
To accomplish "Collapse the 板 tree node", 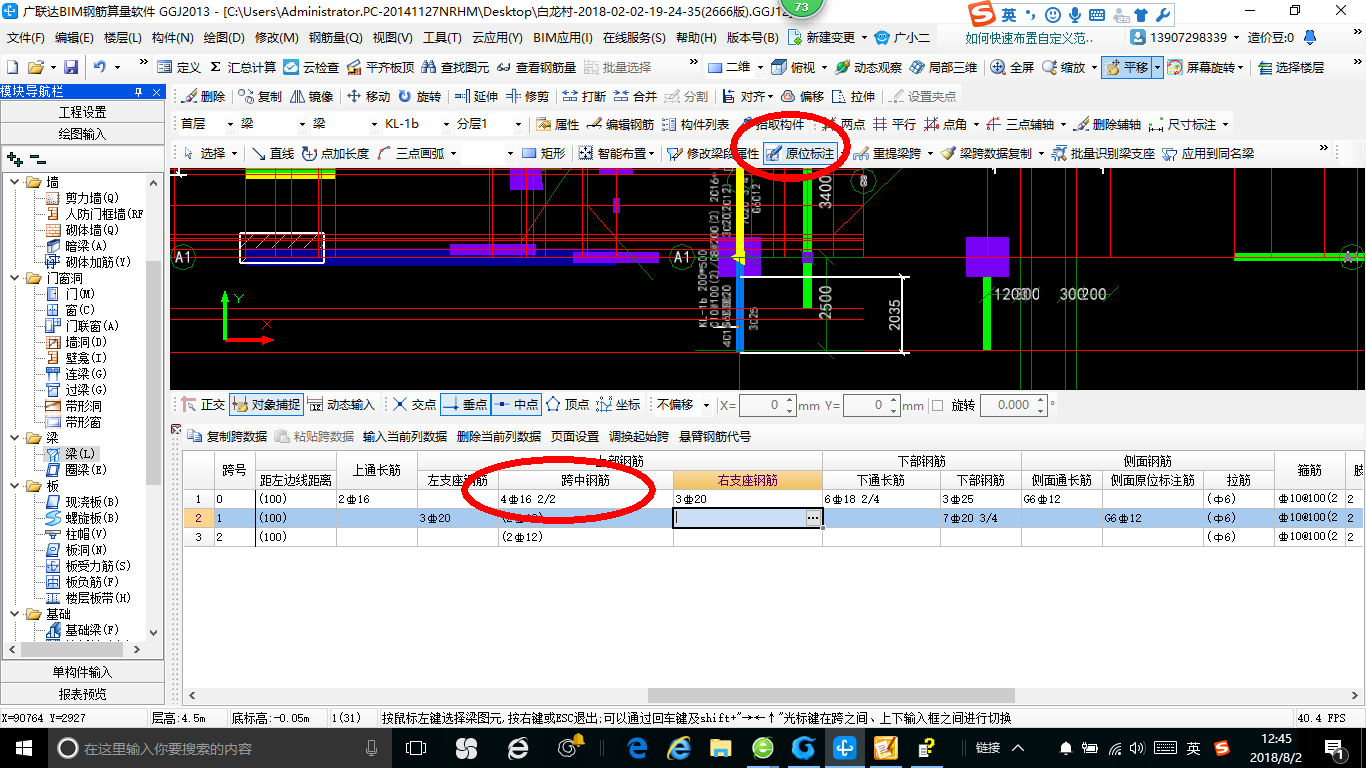I will 14,486.
